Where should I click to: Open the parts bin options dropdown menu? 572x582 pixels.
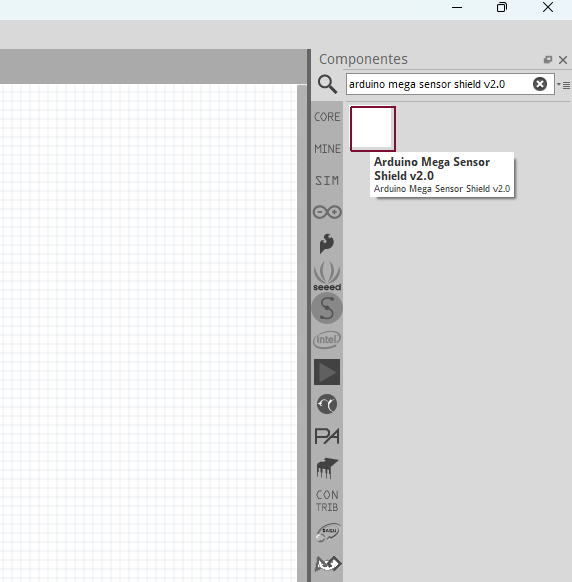pos(563,85)
